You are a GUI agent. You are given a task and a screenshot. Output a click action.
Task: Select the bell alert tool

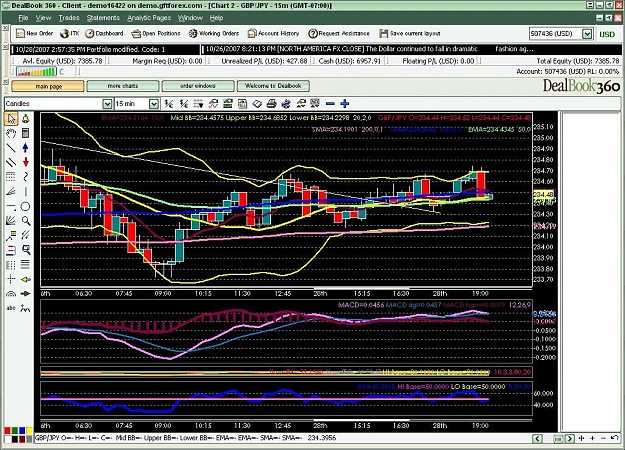26,119
